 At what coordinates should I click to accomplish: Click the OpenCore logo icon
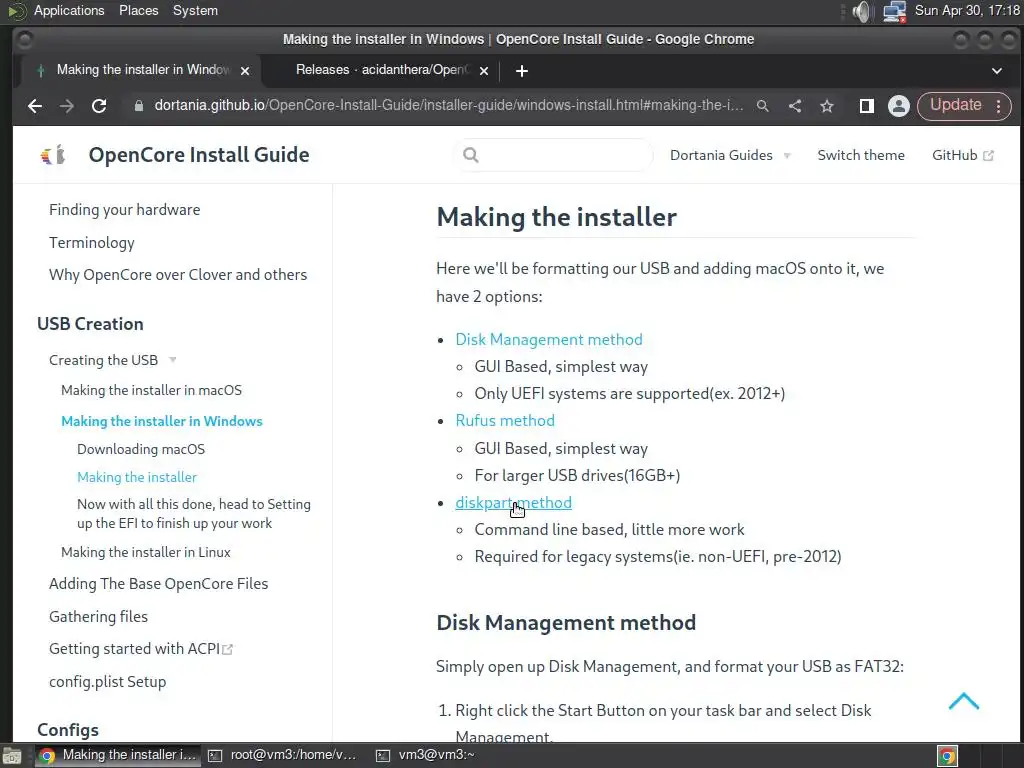53,155
